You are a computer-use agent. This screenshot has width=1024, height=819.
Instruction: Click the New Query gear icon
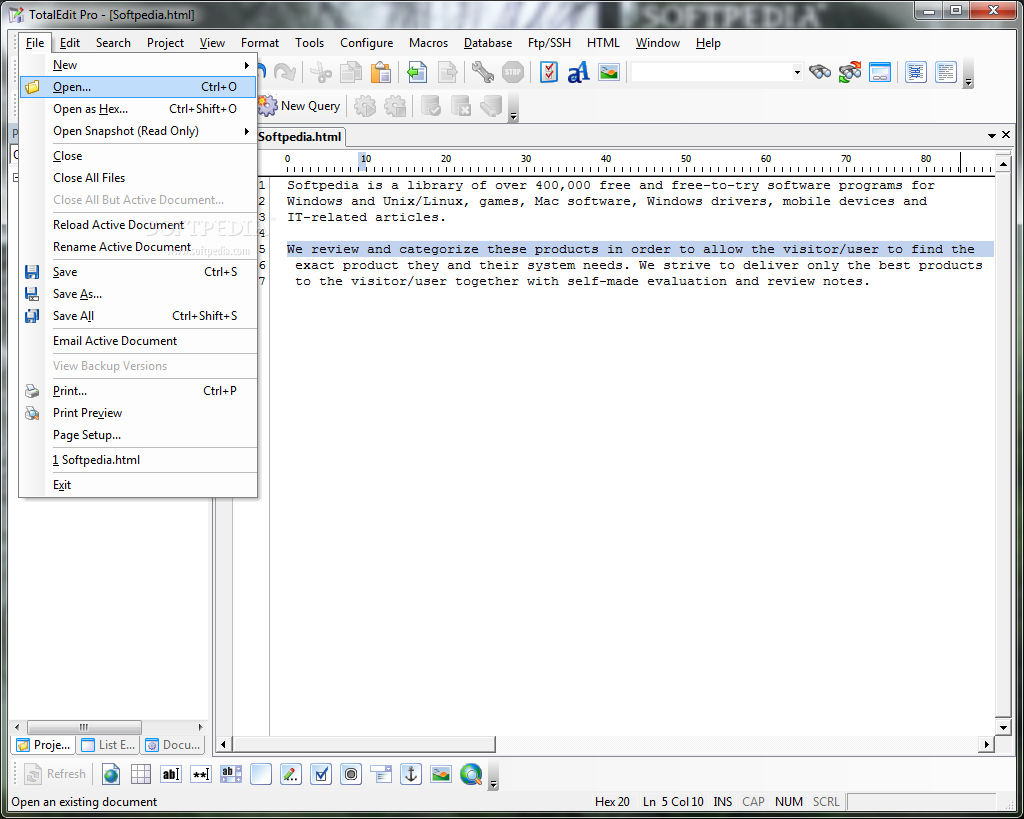pyautogui.click(x=266, y=106)
